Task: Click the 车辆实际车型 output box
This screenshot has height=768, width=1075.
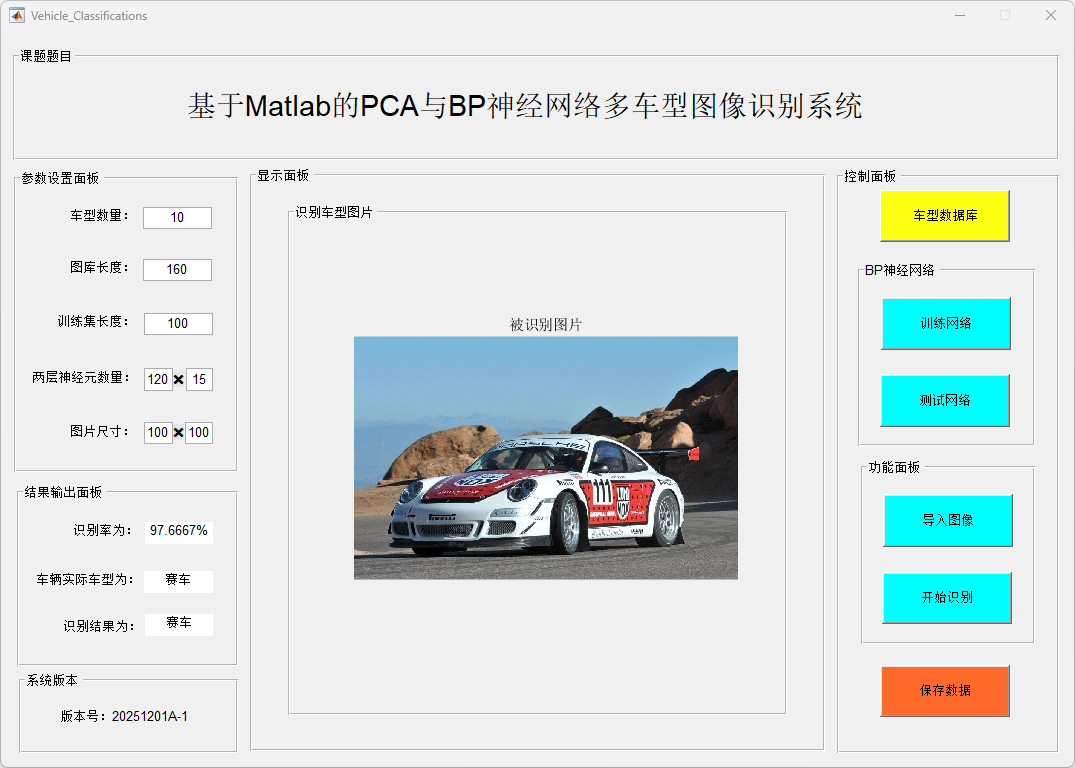Action: tap(178, 581)
